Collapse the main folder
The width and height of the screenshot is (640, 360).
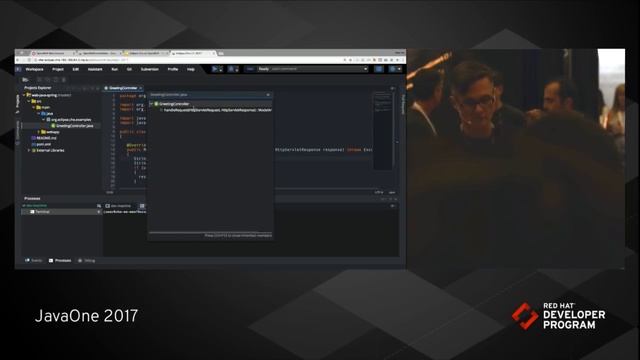click(34, 107)
